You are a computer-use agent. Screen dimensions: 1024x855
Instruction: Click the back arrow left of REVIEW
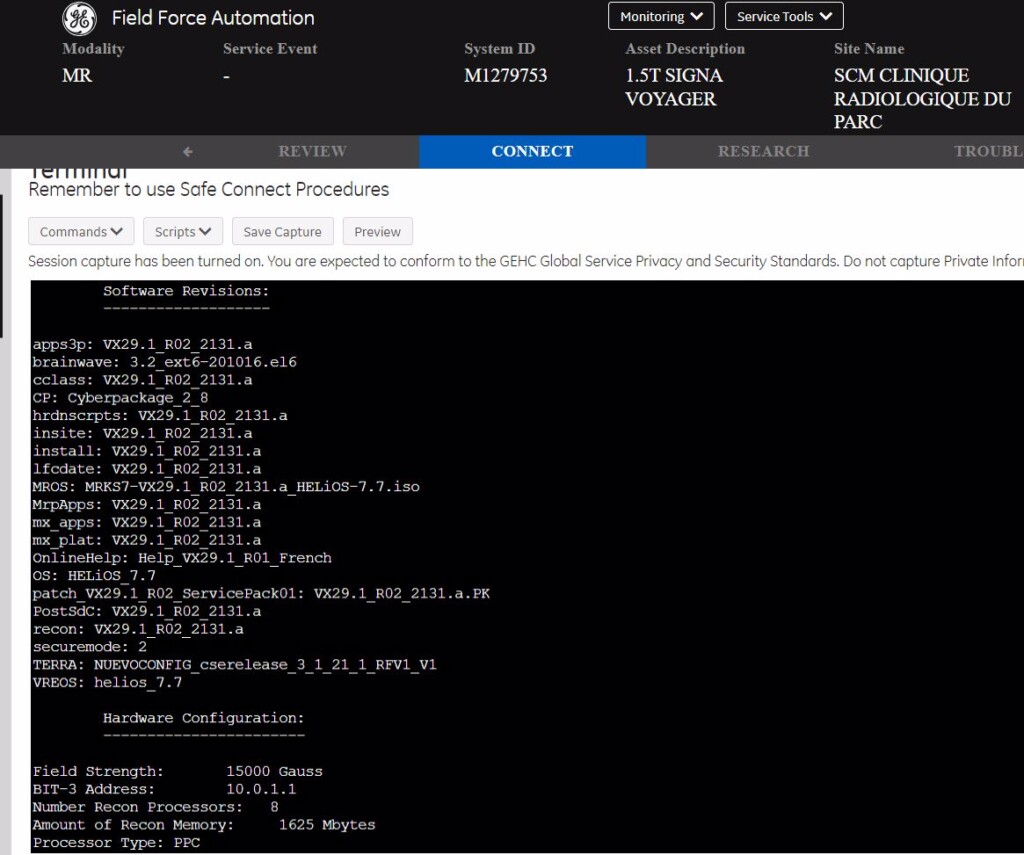pyautogui.click(x=187, y=152)
